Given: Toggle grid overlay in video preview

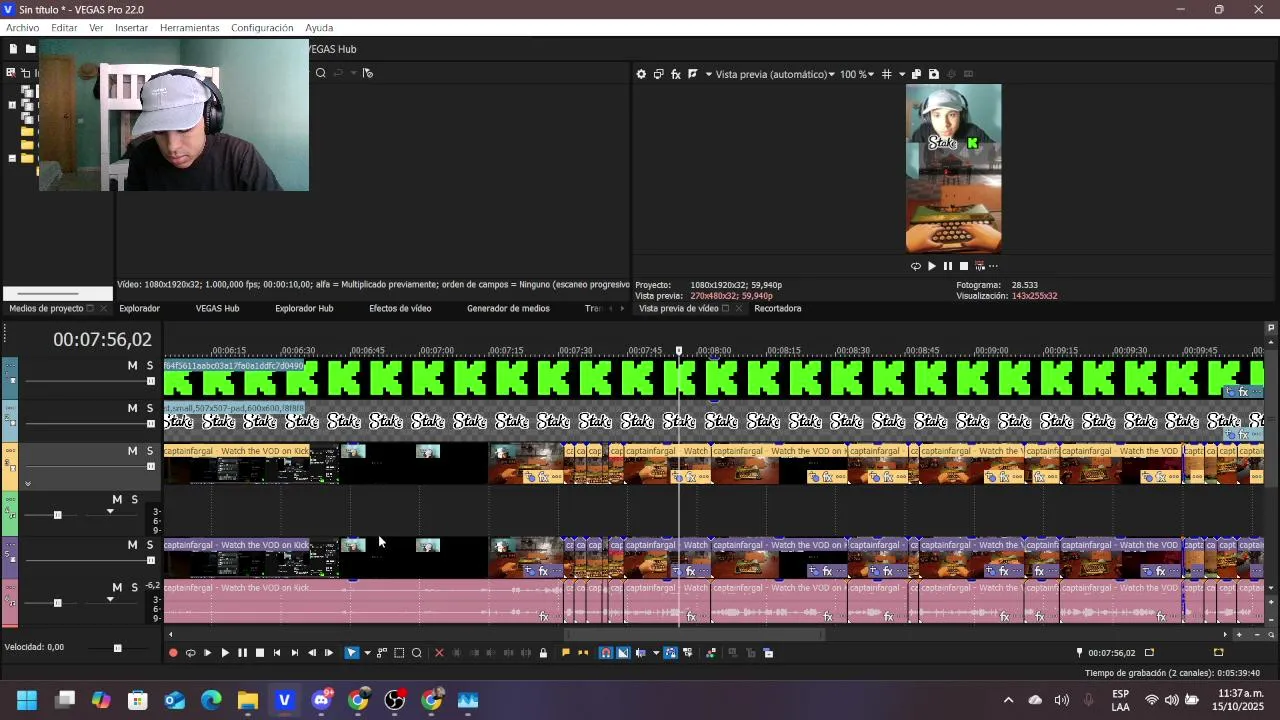Looking at the screenshot, I should 886,74.
